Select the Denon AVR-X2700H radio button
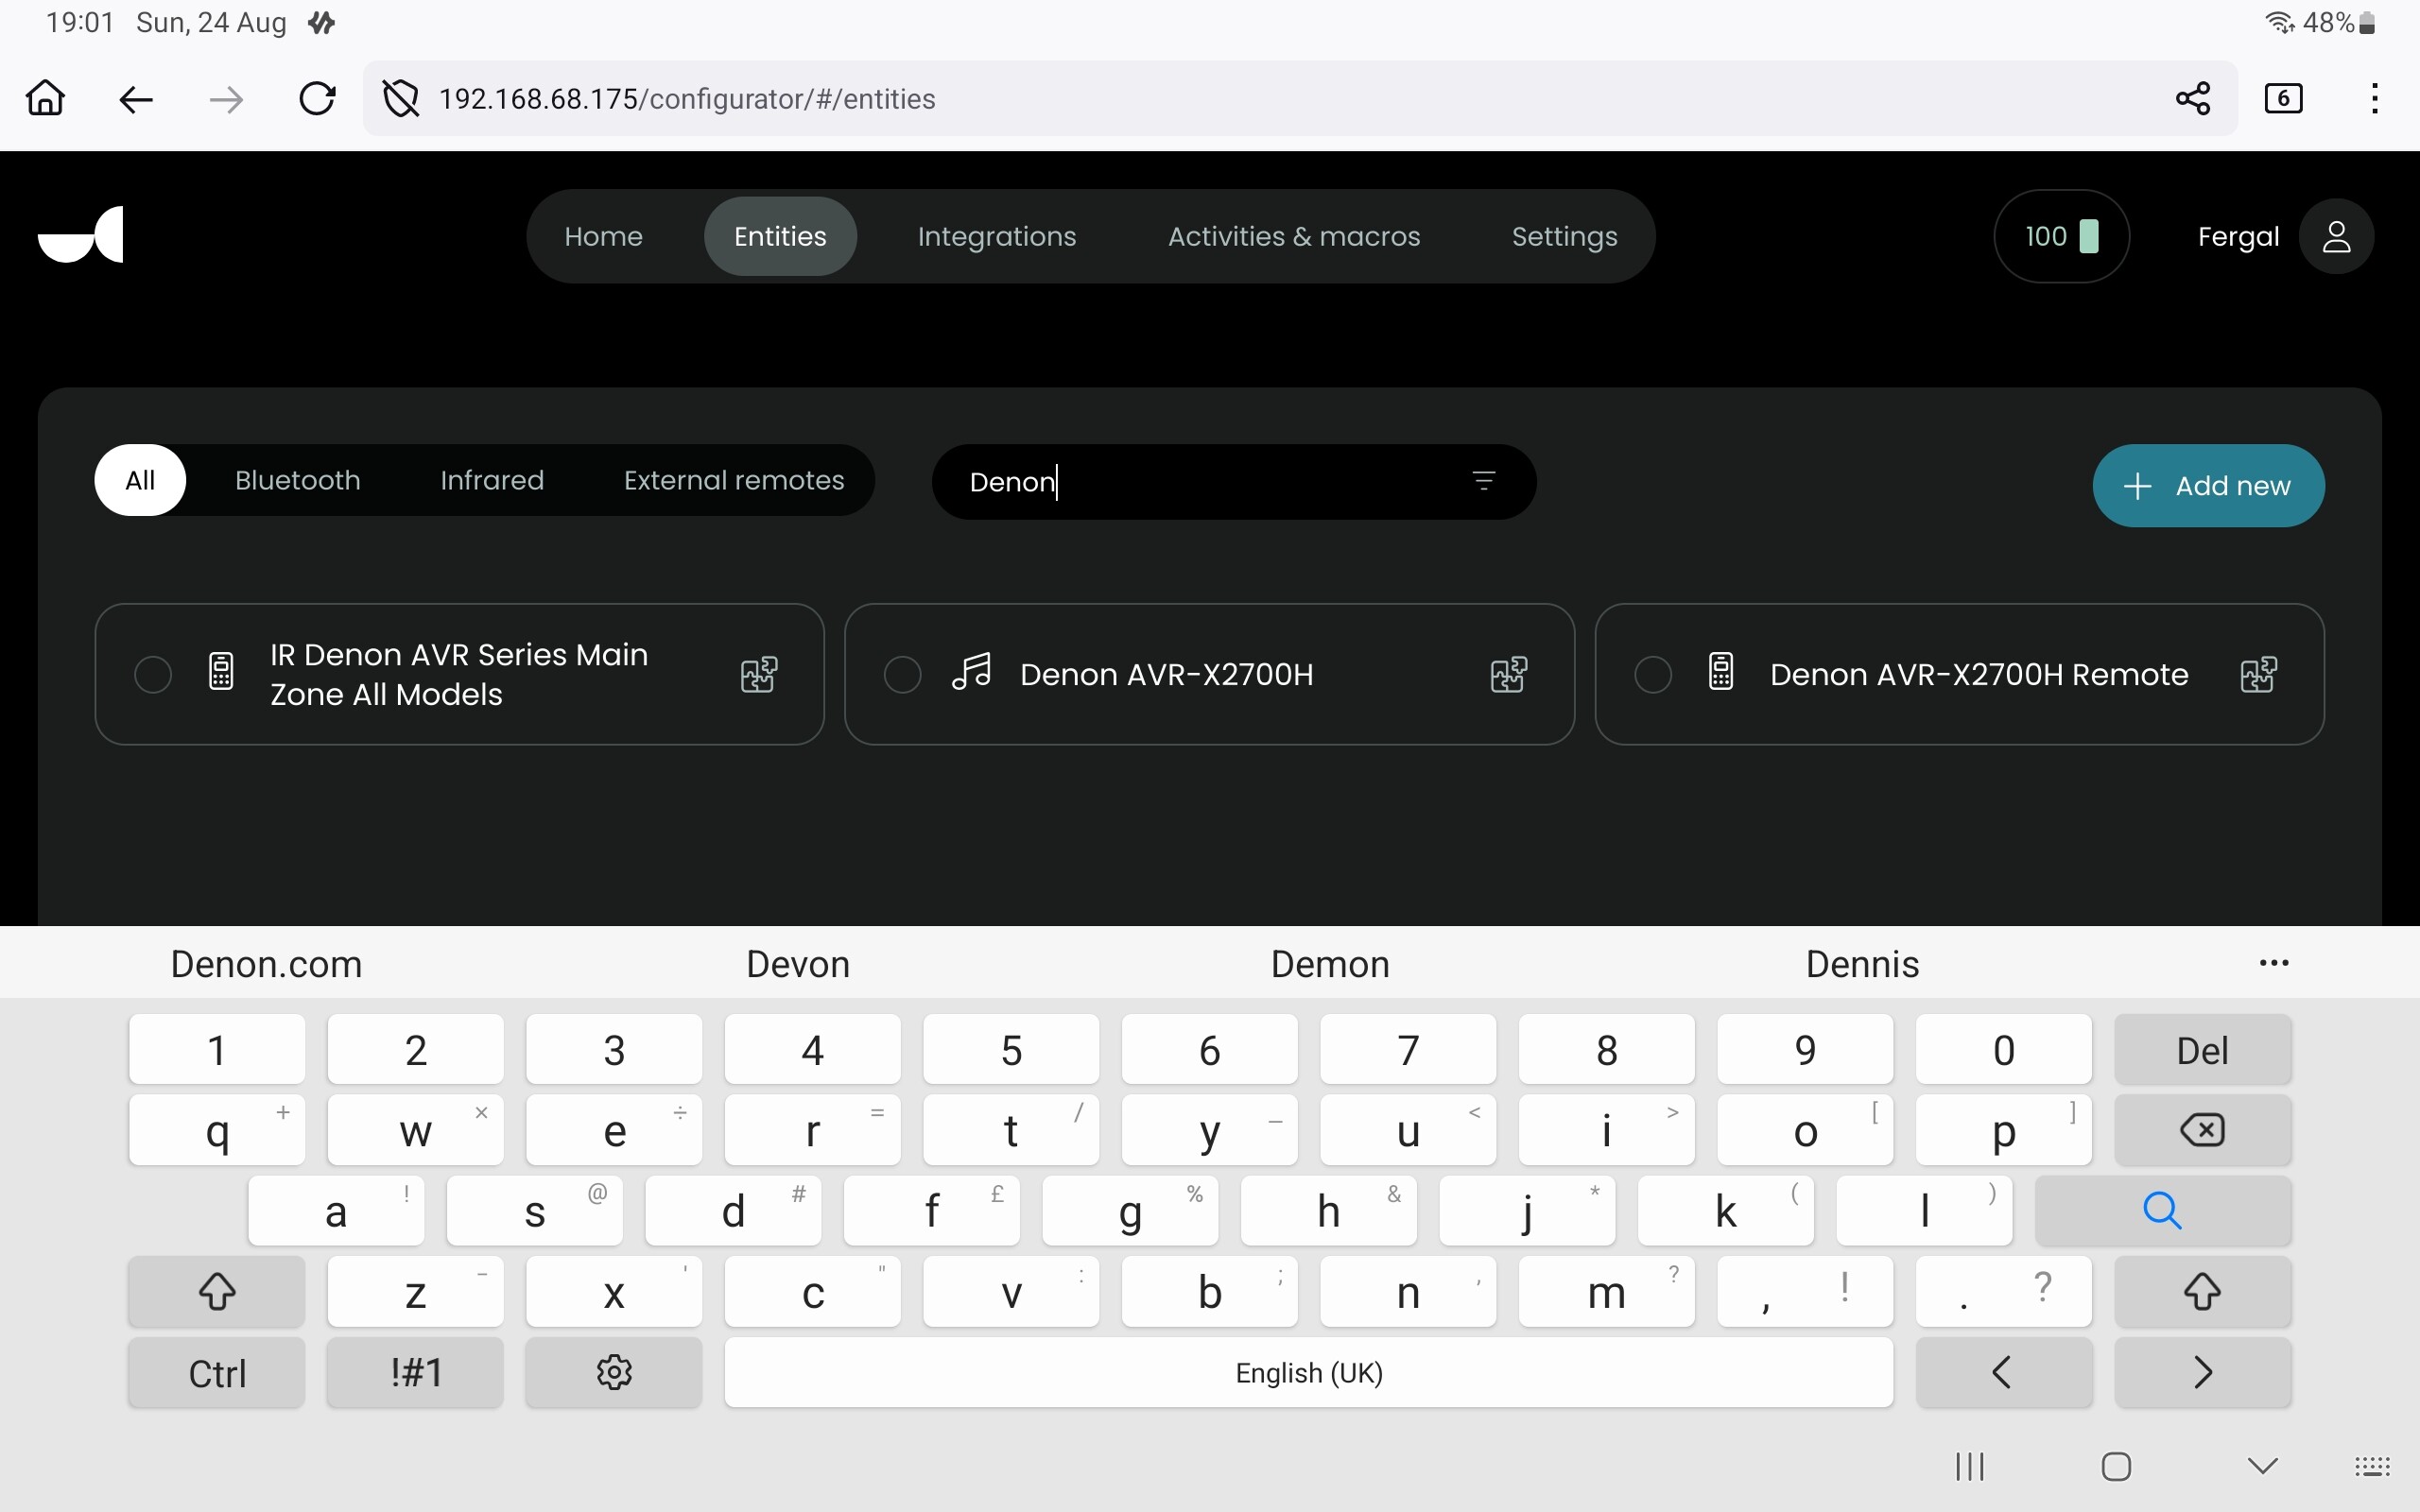The height and width of the screenshot is (1512, 2420). coord(902,674)
